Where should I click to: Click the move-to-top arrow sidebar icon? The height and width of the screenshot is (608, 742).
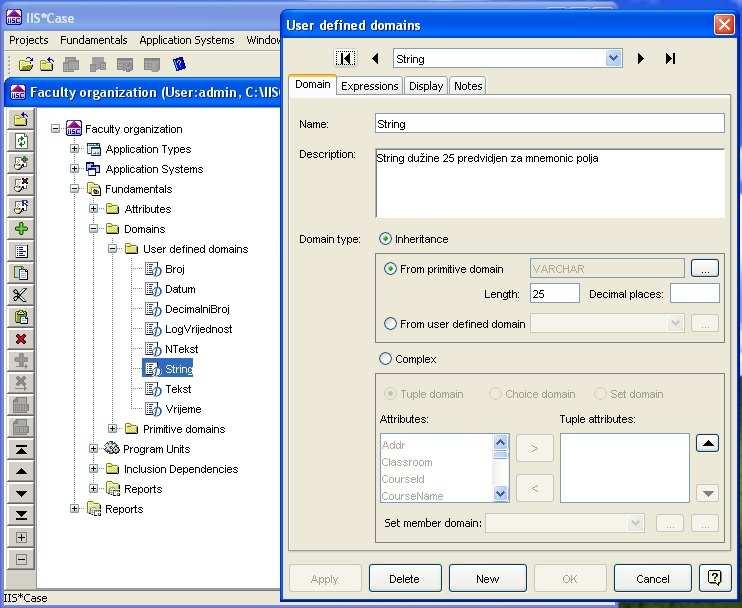pos(21,449)
